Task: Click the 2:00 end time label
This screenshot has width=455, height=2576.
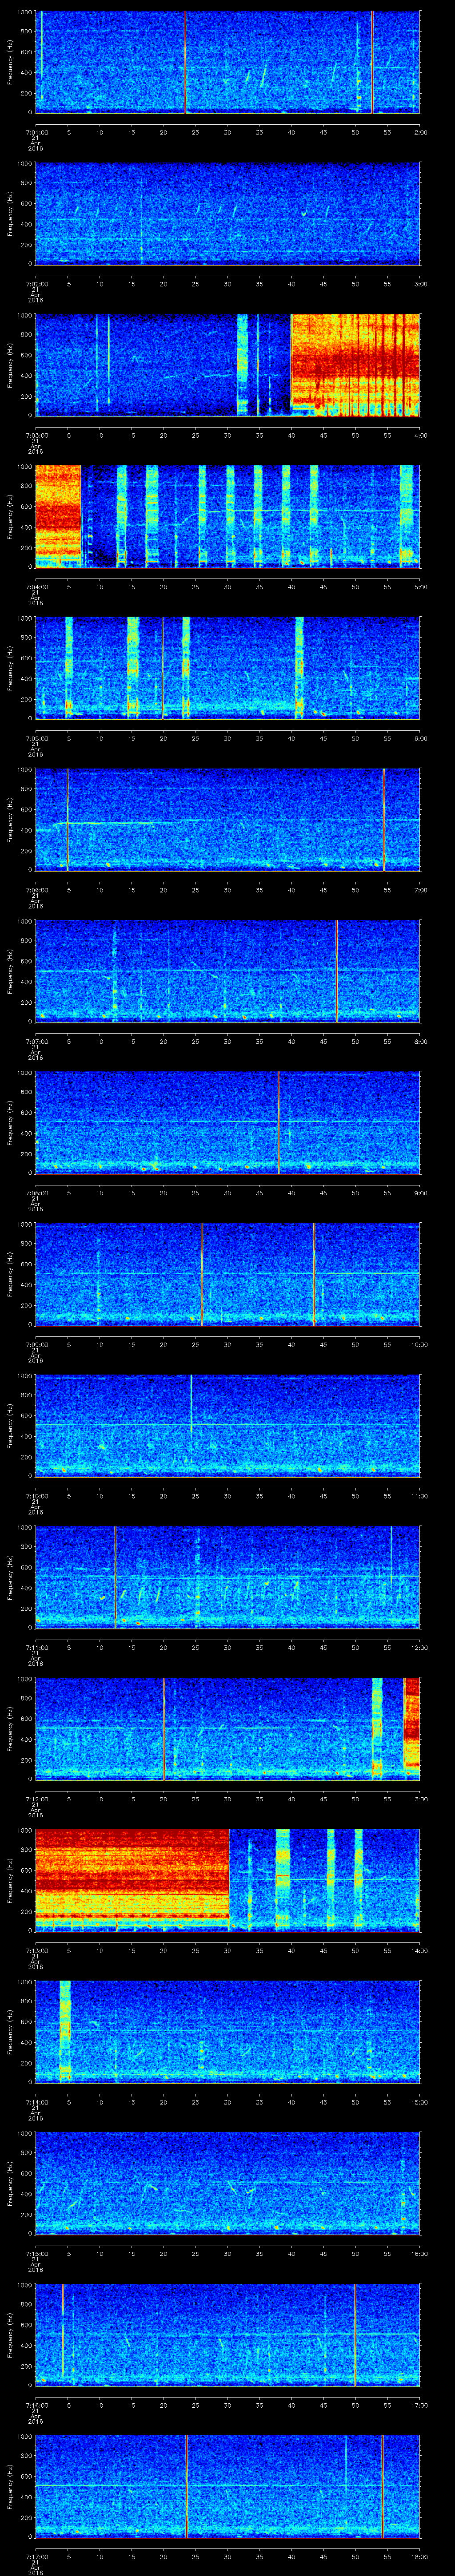Action: (420, 132)
